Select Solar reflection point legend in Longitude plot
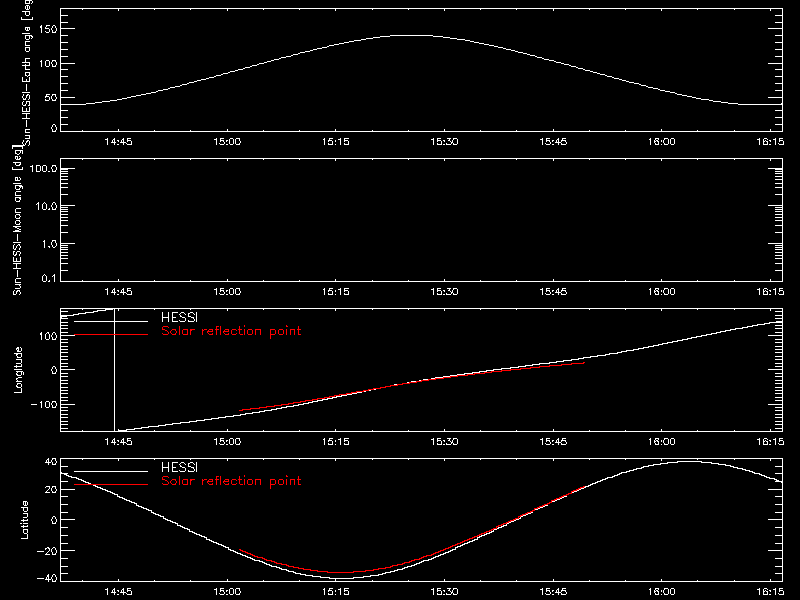 (x=231, y=331)
